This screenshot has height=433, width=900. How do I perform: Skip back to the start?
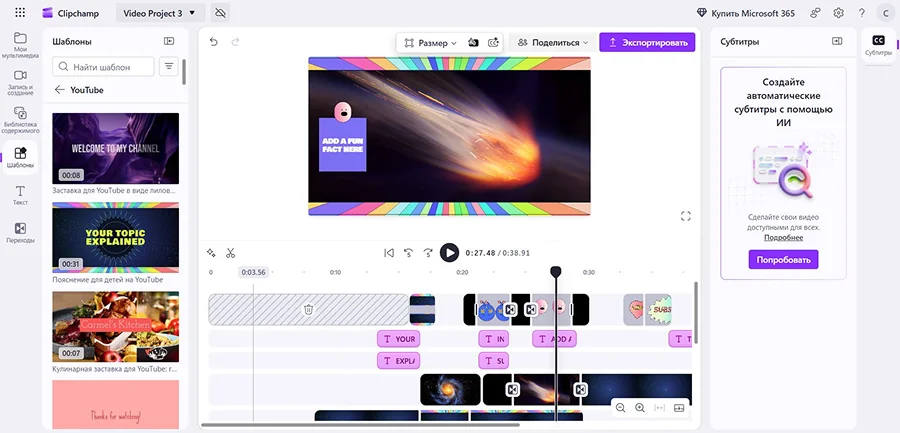pos(389,253)
